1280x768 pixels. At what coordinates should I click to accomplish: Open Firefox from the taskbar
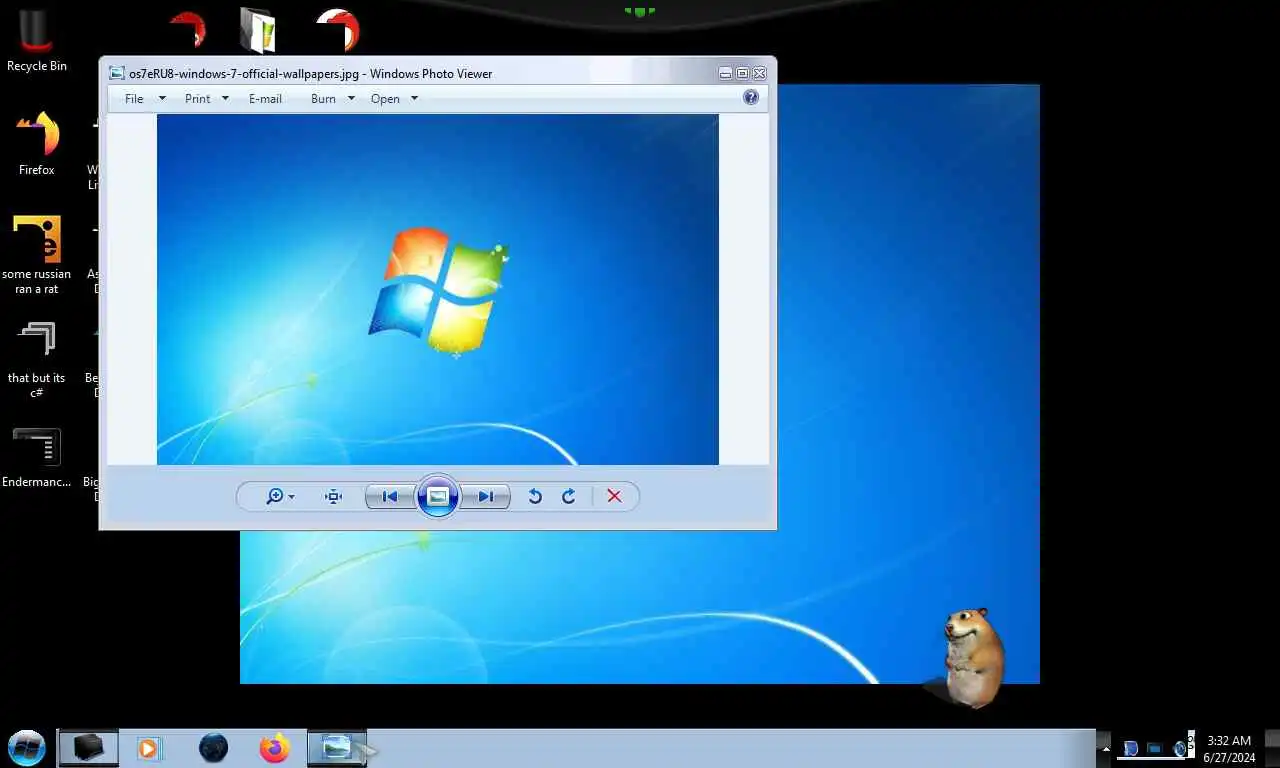click(x=274, y=747)
